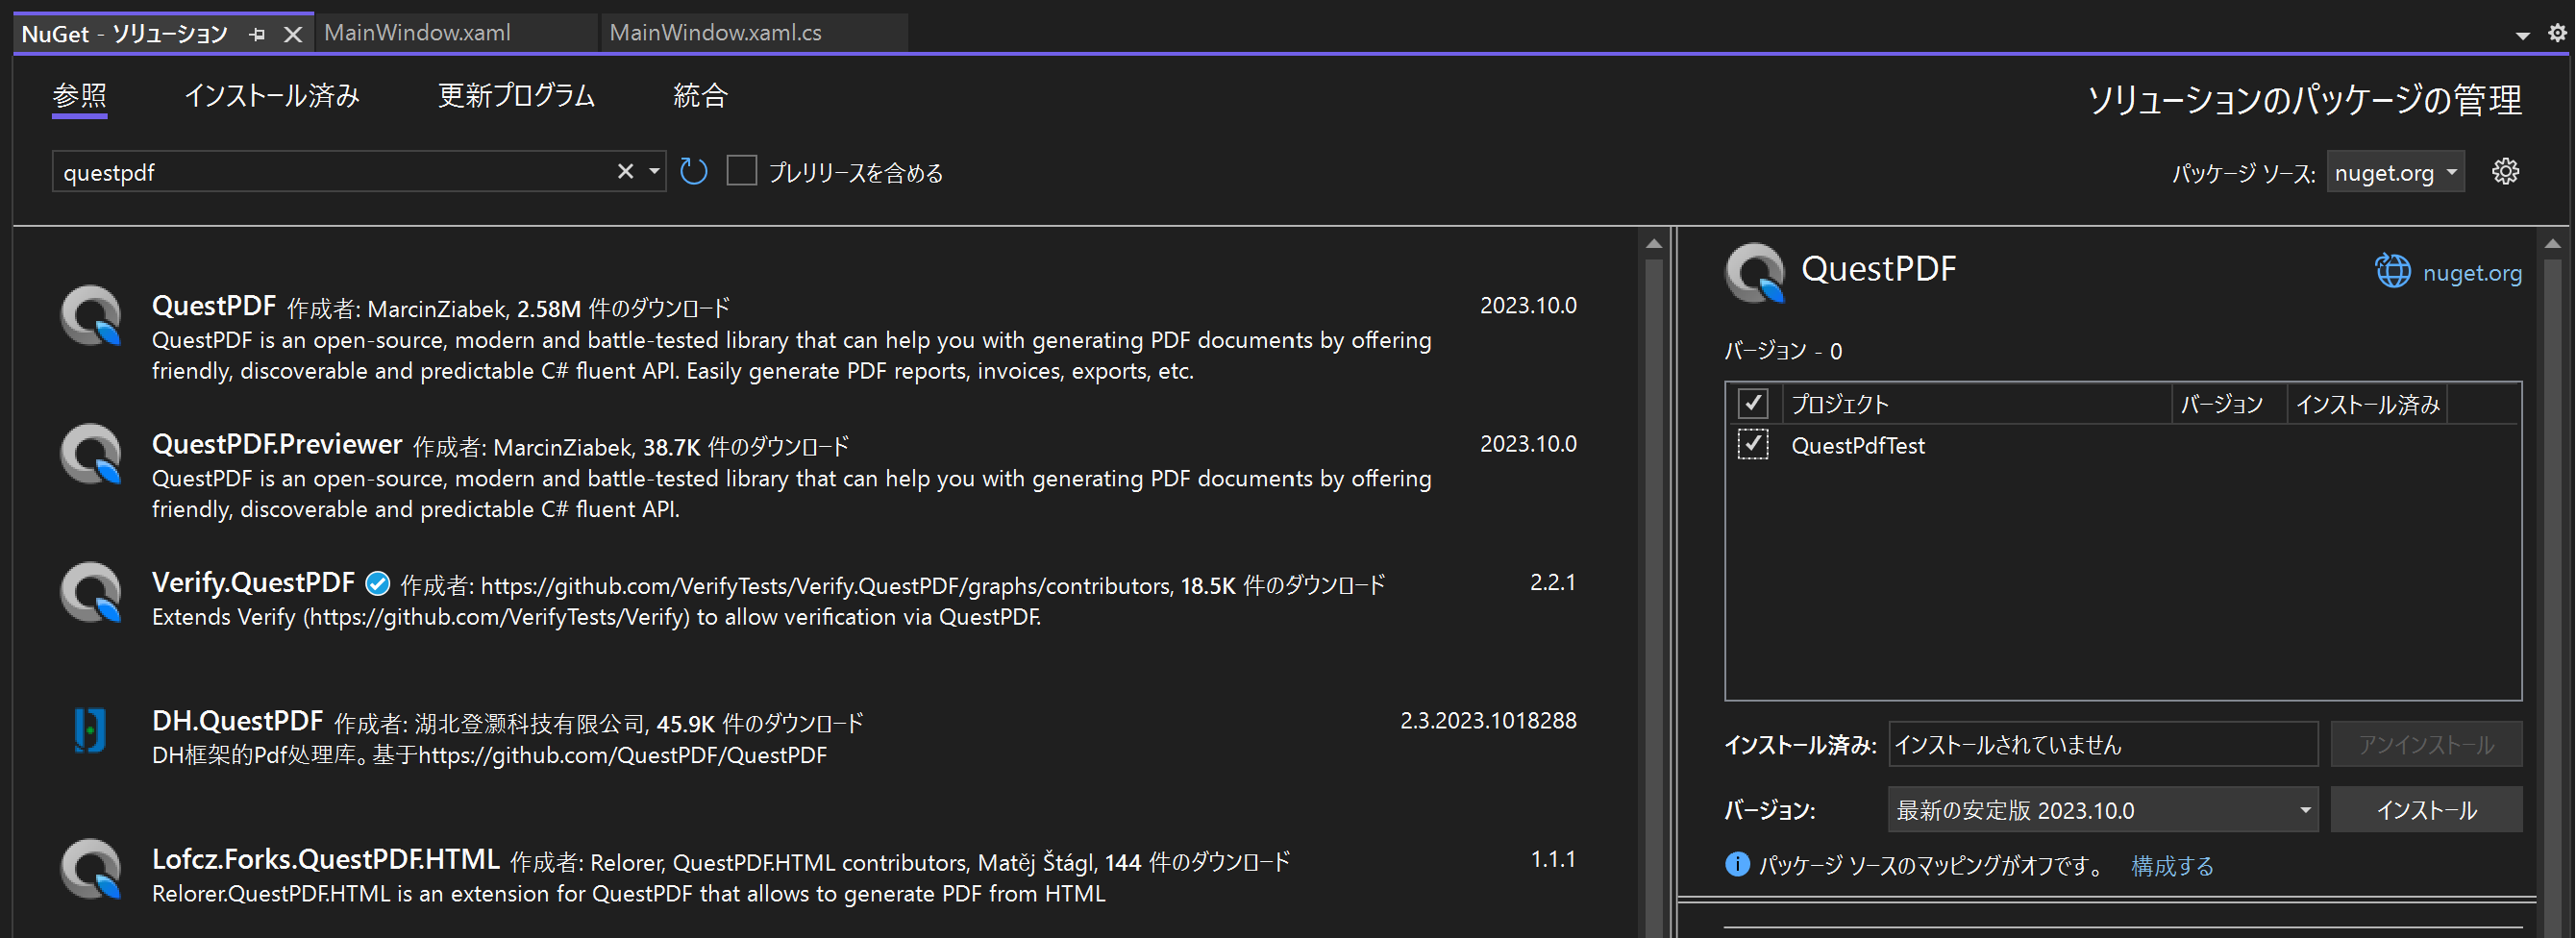Viewport: 2576px width, 938px height.
Task: Click the pin icon on the NuGet tab
Action: pyautogui.click(x=258, y=33)
